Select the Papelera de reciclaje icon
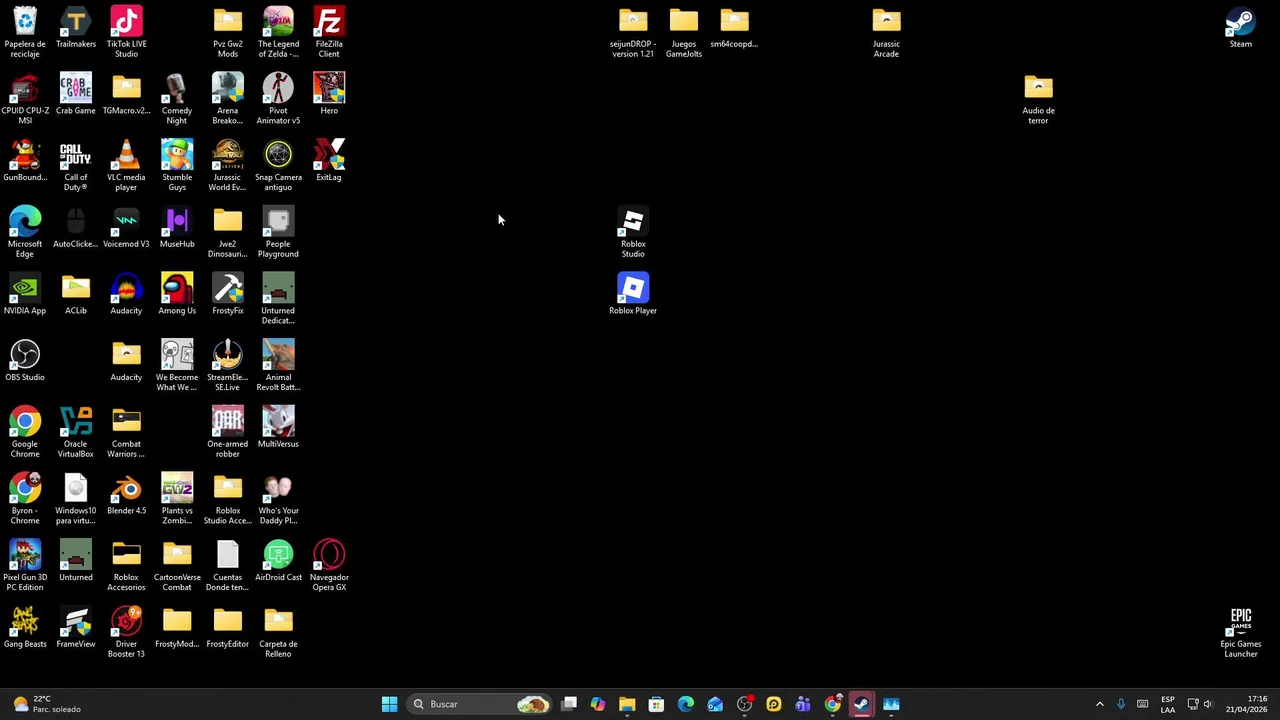 pyautogui.click(x=25, y=32)
